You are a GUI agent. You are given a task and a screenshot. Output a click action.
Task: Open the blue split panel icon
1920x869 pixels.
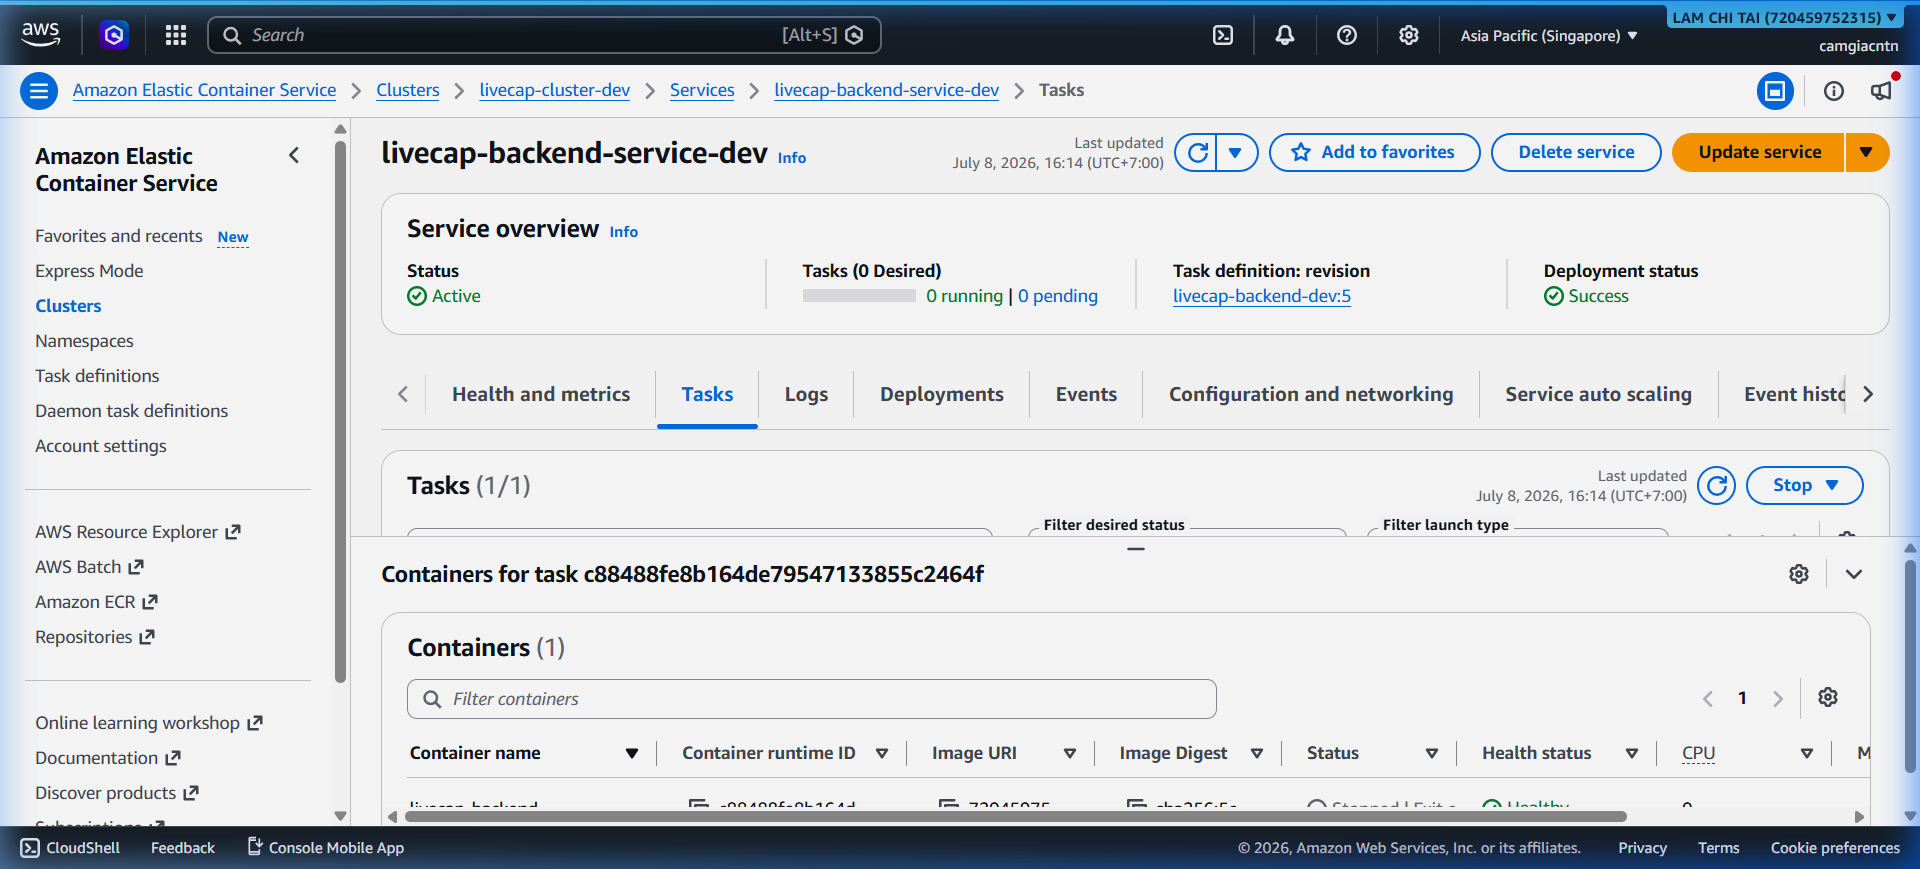click(x=1775, y=91)
